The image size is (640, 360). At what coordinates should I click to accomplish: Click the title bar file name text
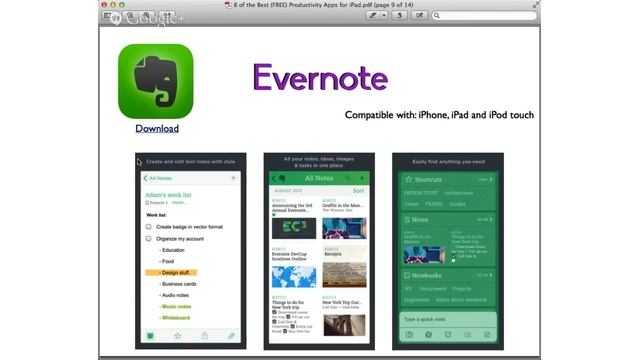pos(323,5)
